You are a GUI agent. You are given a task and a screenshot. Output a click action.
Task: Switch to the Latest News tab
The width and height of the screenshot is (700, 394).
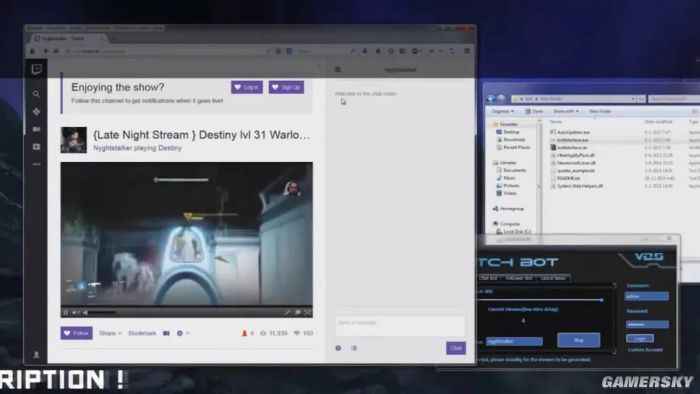[x=553, y=278]
